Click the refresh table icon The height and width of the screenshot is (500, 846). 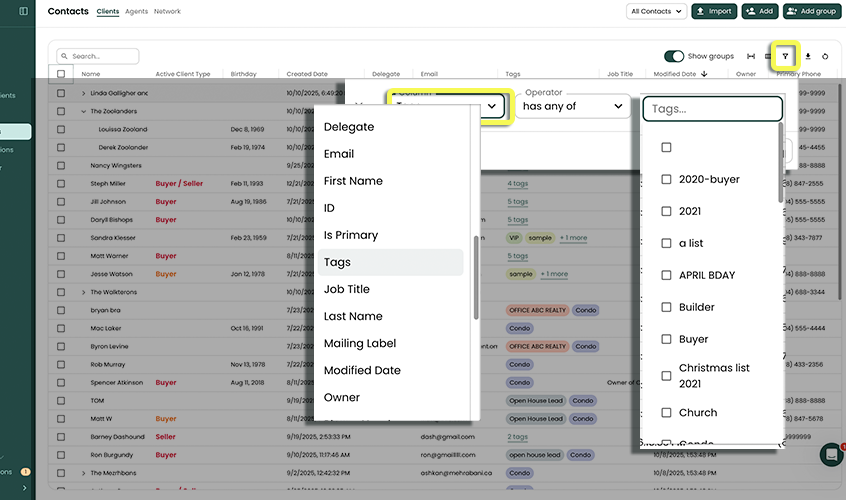[x=825, y=57]
